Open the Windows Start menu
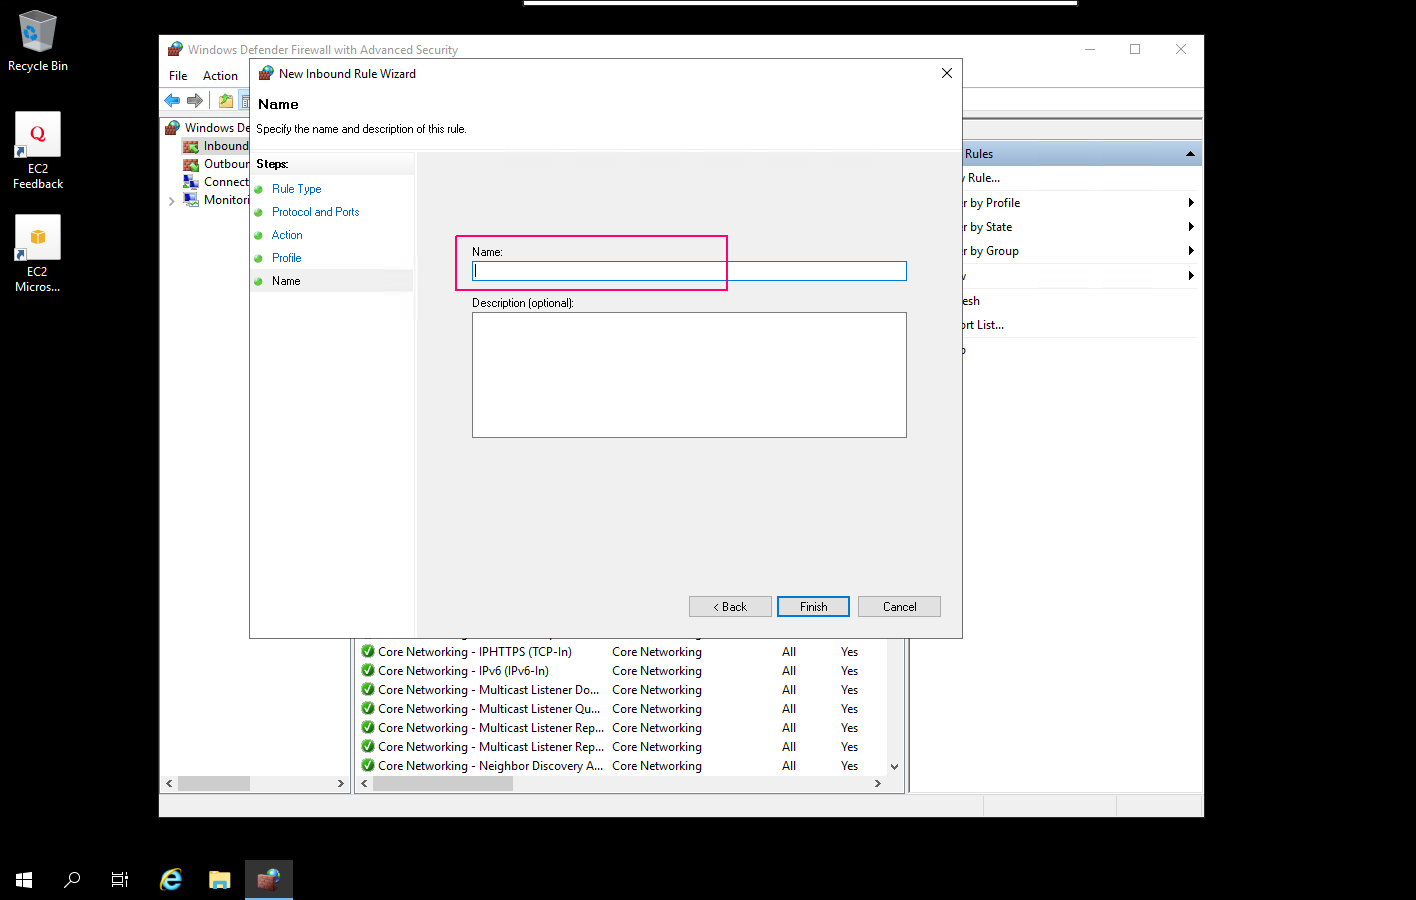Image resolution: width=1416 pixels, height=900 pixels. pos(24,880)
